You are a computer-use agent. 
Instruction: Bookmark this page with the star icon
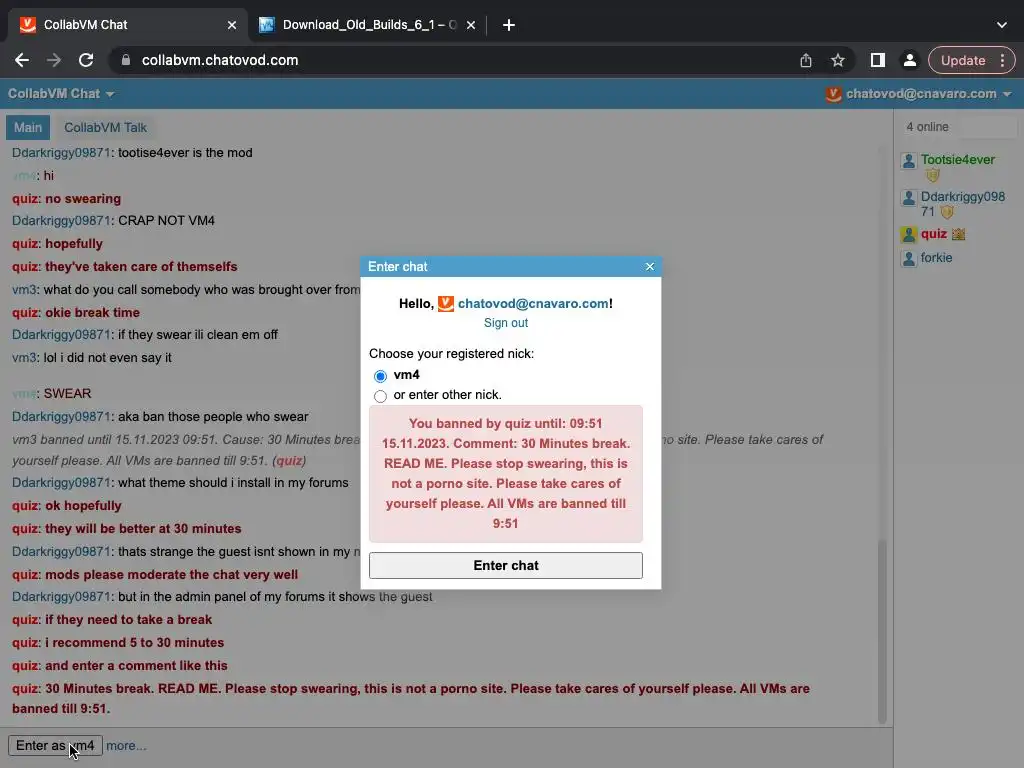(838, 60)
